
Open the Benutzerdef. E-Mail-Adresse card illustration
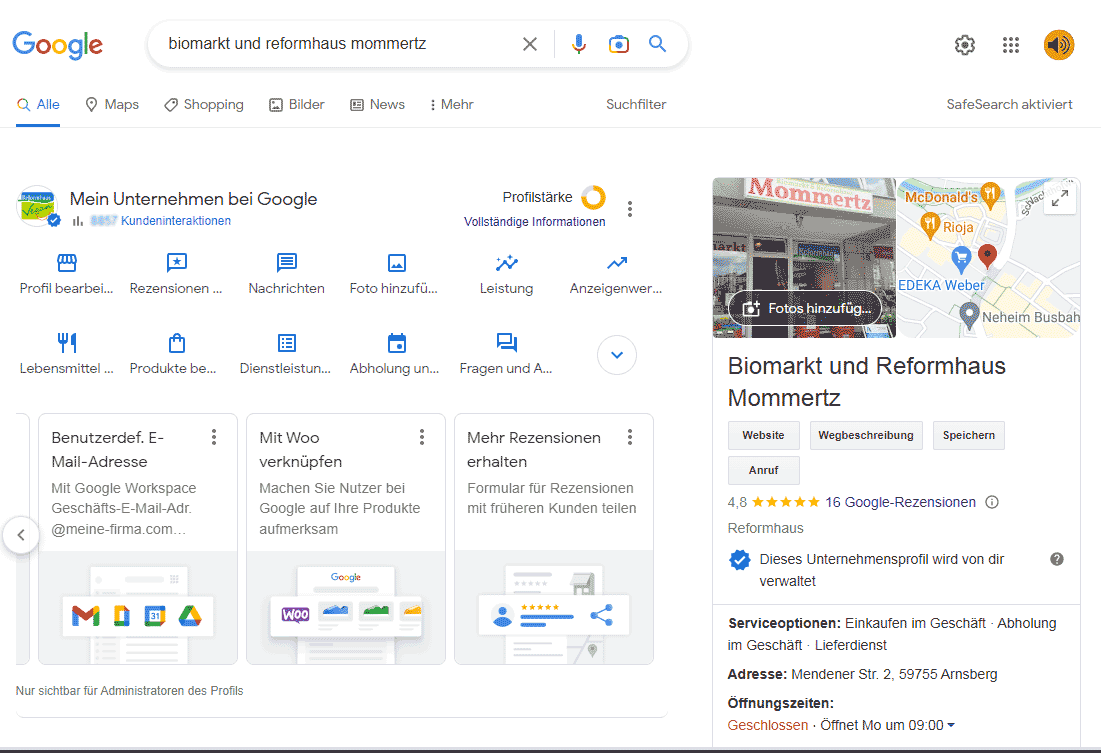pos(138,608)
